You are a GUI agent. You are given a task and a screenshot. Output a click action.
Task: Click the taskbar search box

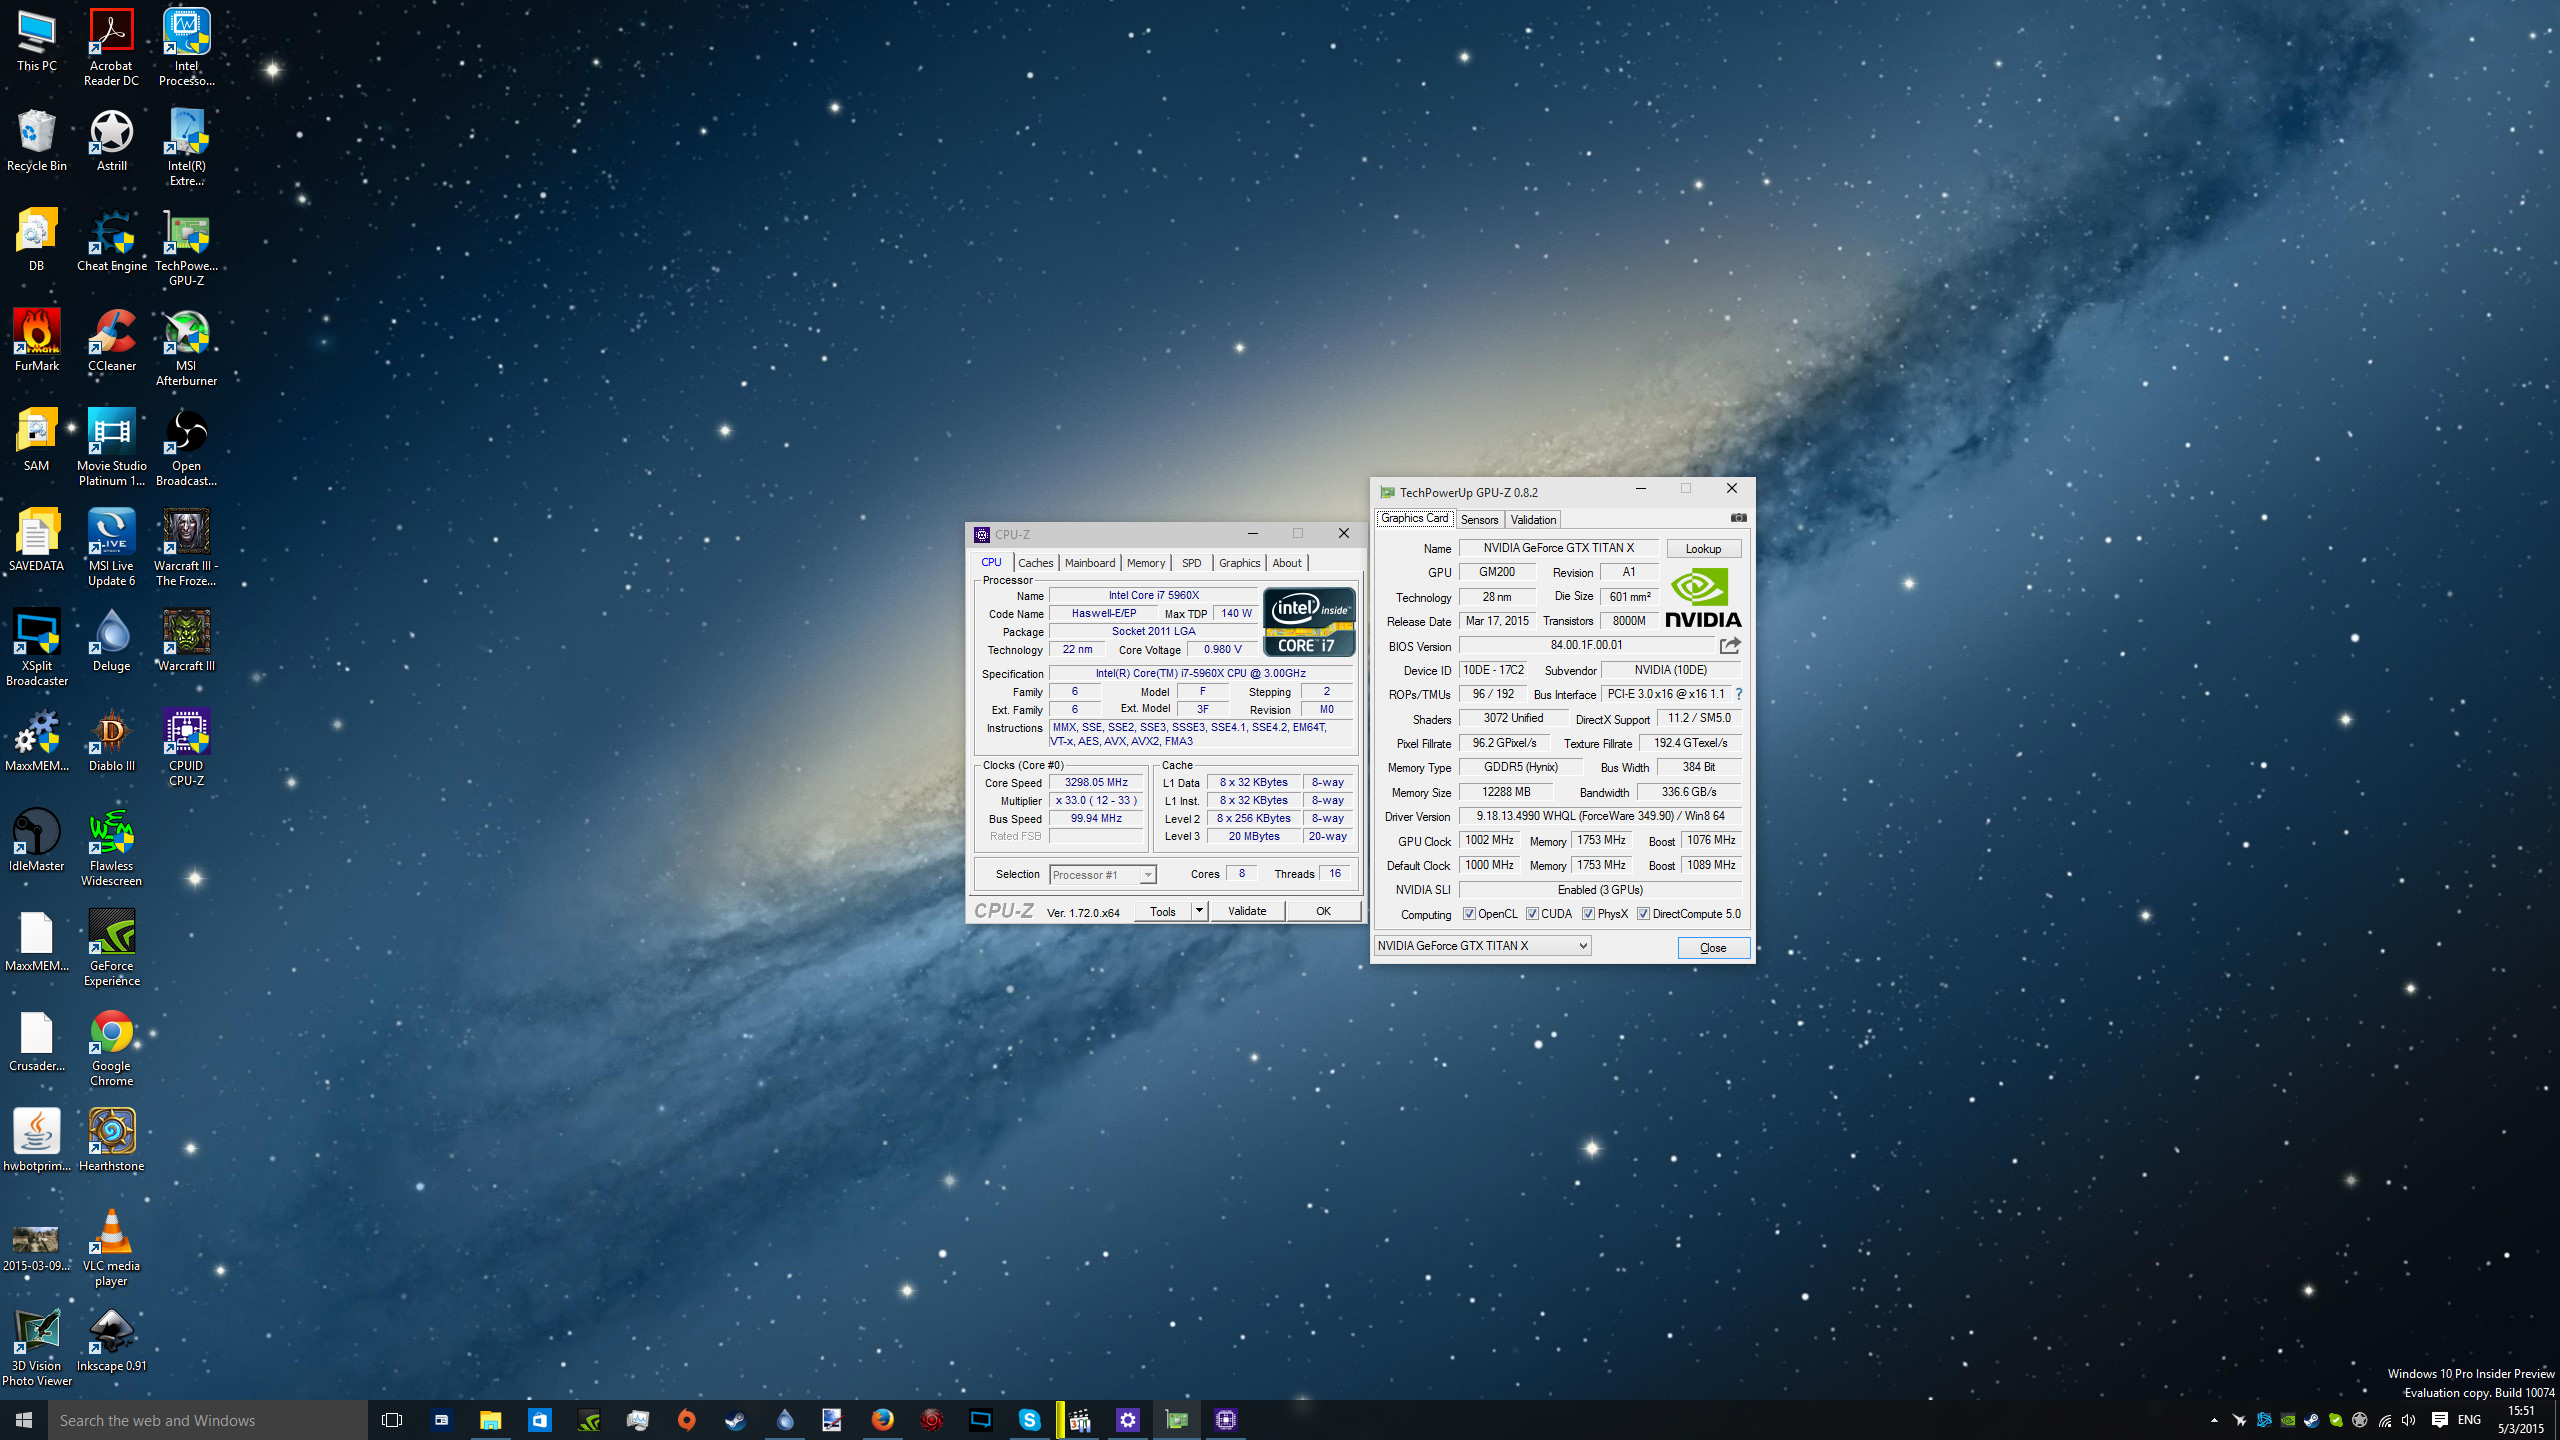[x=208, y=1420]
